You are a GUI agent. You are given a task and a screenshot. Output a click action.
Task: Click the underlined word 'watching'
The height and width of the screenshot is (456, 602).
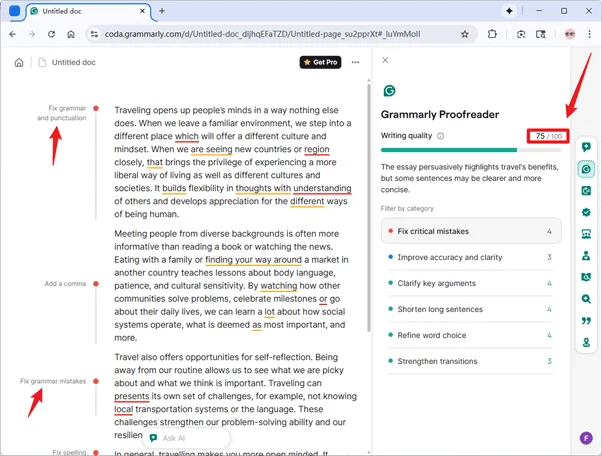[x=279, y=286]
